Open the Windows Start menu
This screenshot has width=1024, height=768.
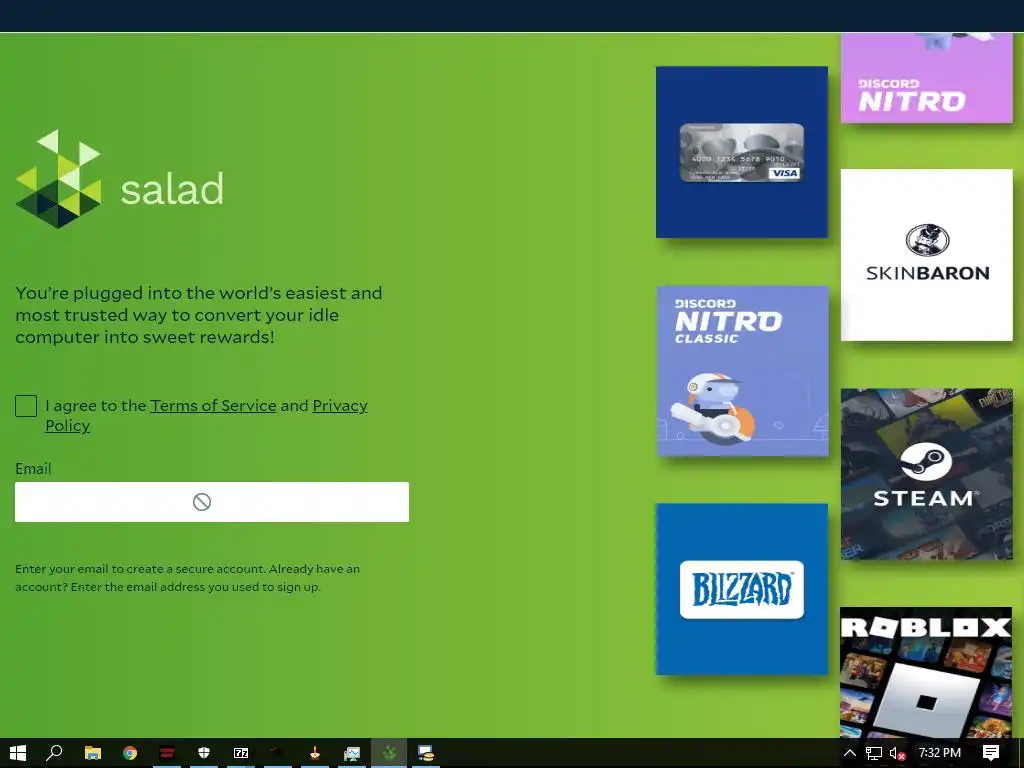pos(18,753)
